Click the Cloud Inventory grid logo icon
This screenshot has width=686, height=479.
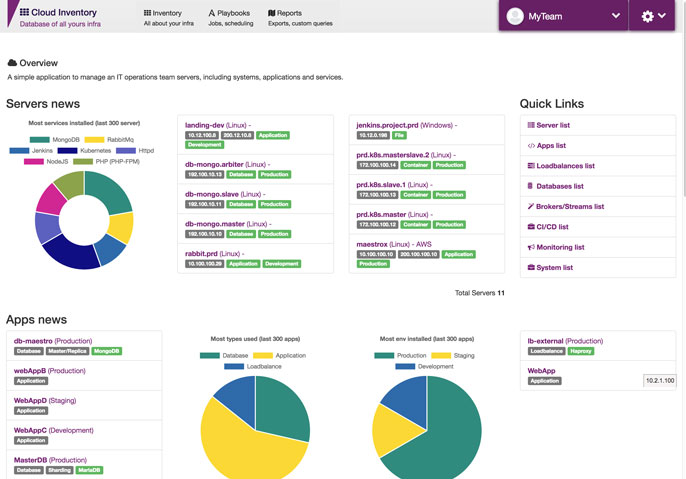24,12
